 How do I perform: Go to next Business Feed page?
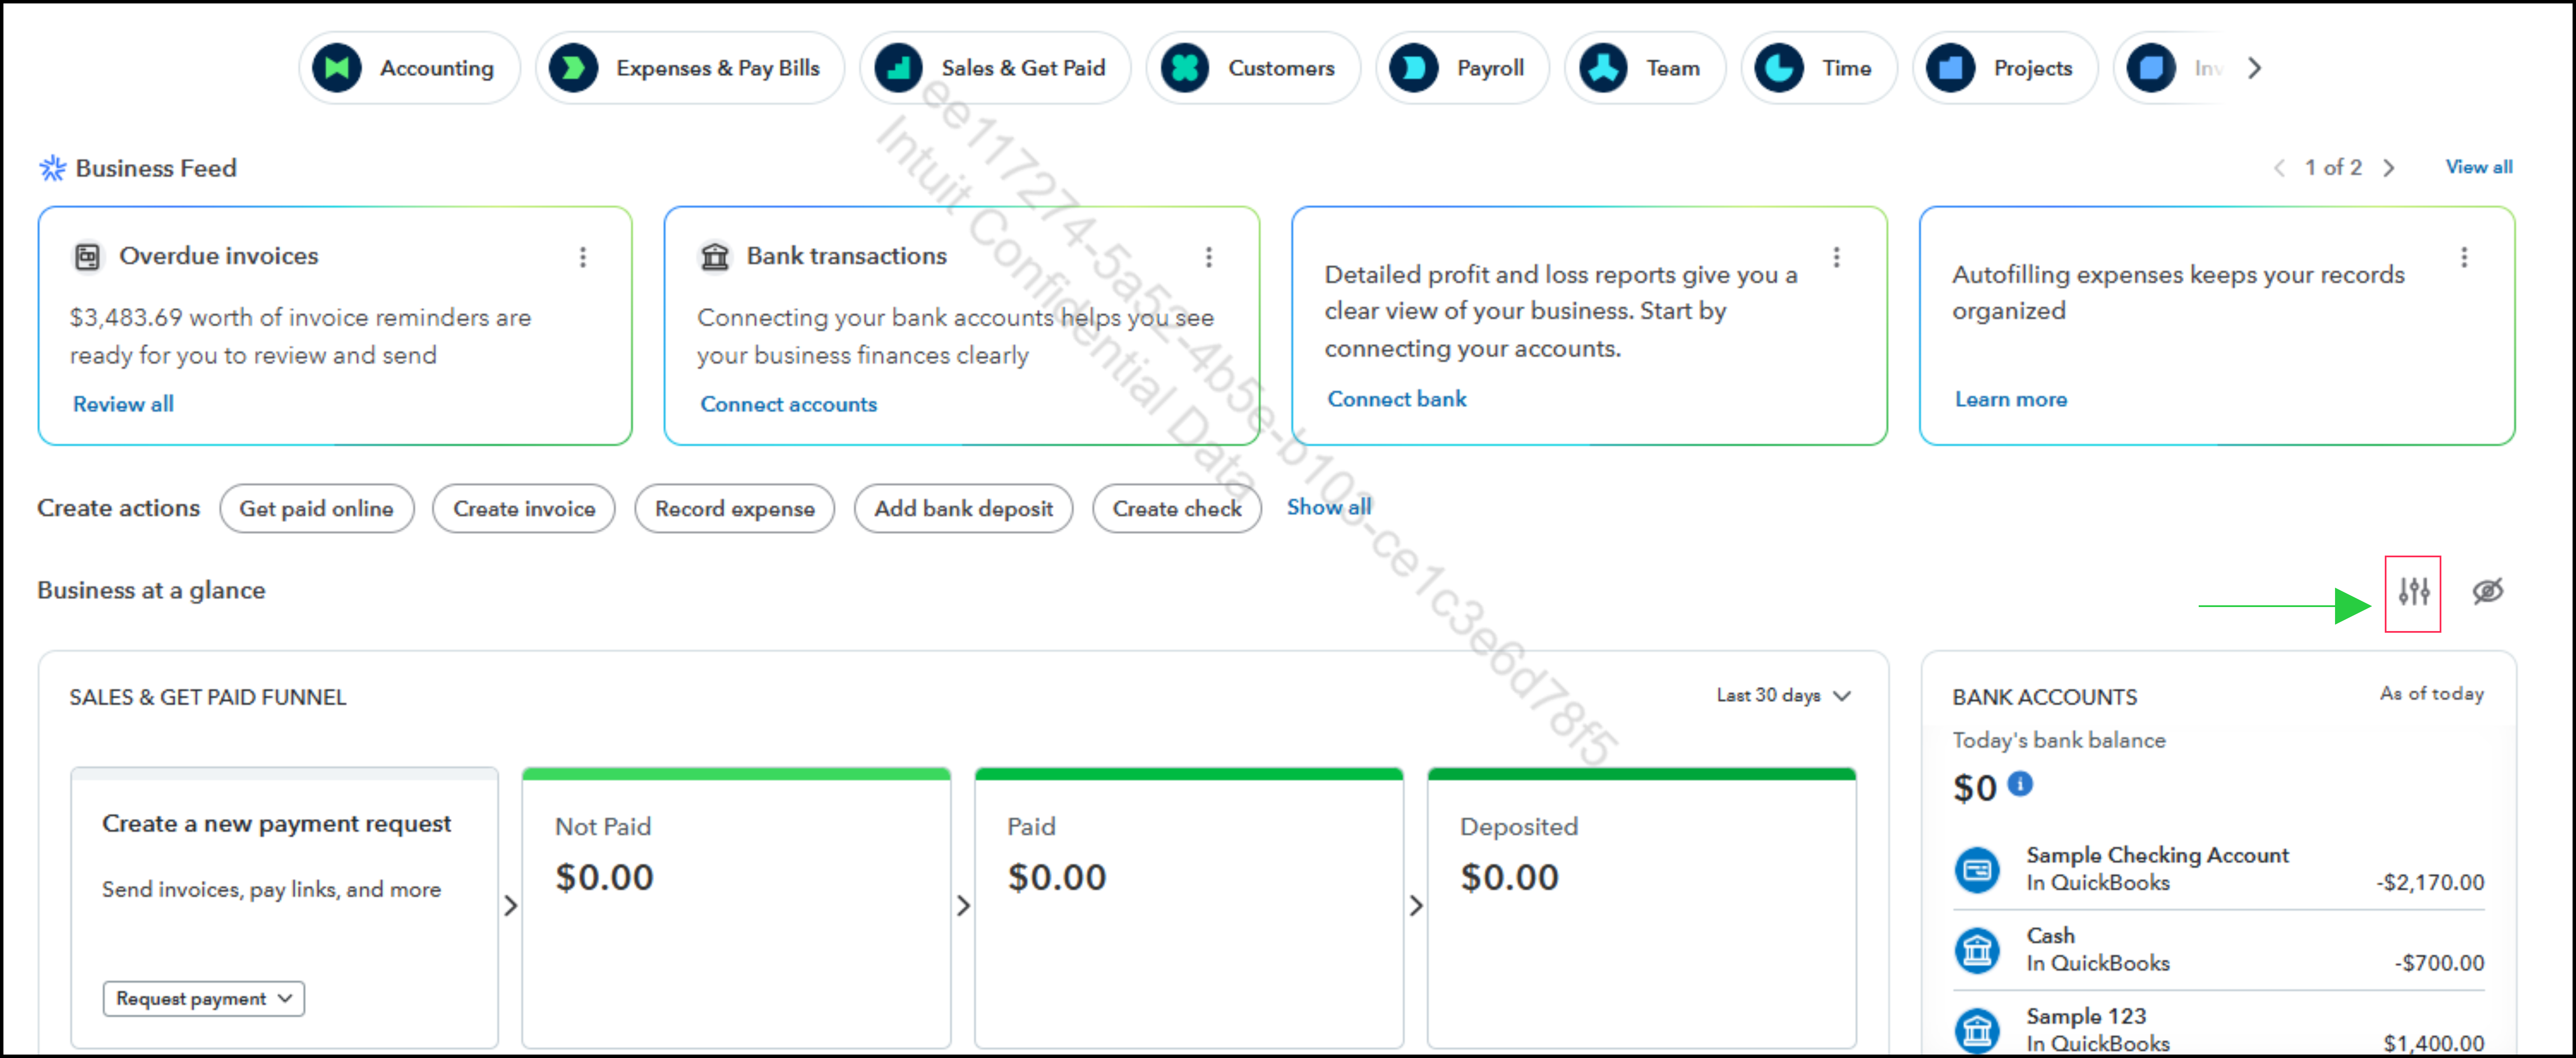coord(2388,168)
